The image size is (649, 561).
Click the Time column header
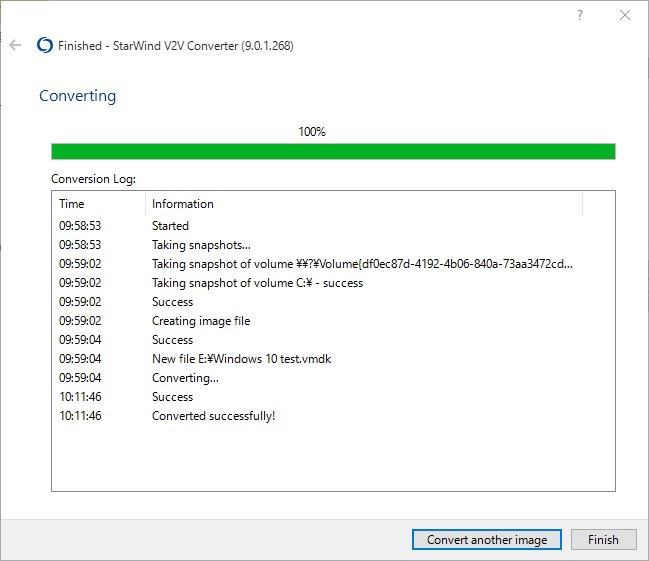coord(99,204)
